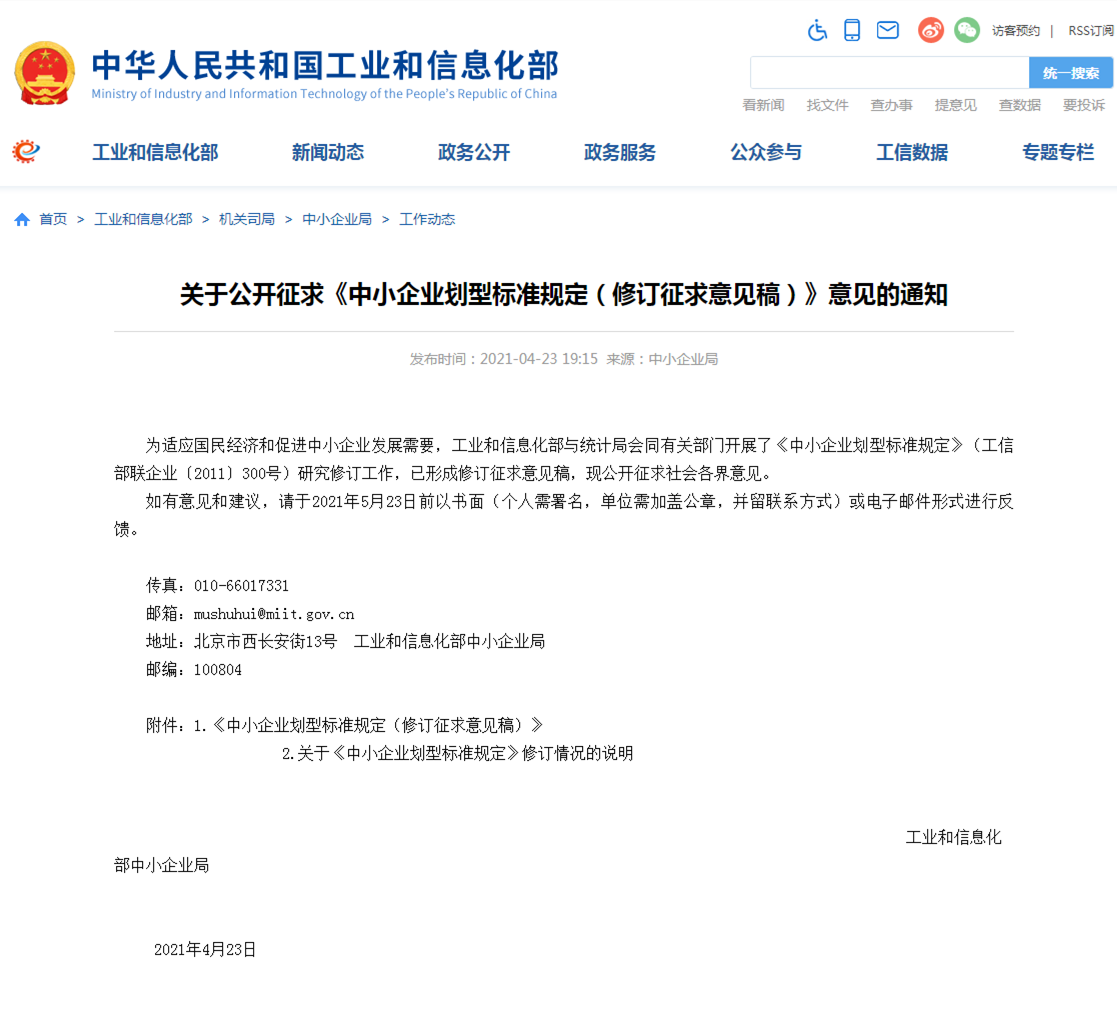Click the 统一搜索 search button
The height and width of the screenshot is (1035, 1117).
tap(1071, 73)
